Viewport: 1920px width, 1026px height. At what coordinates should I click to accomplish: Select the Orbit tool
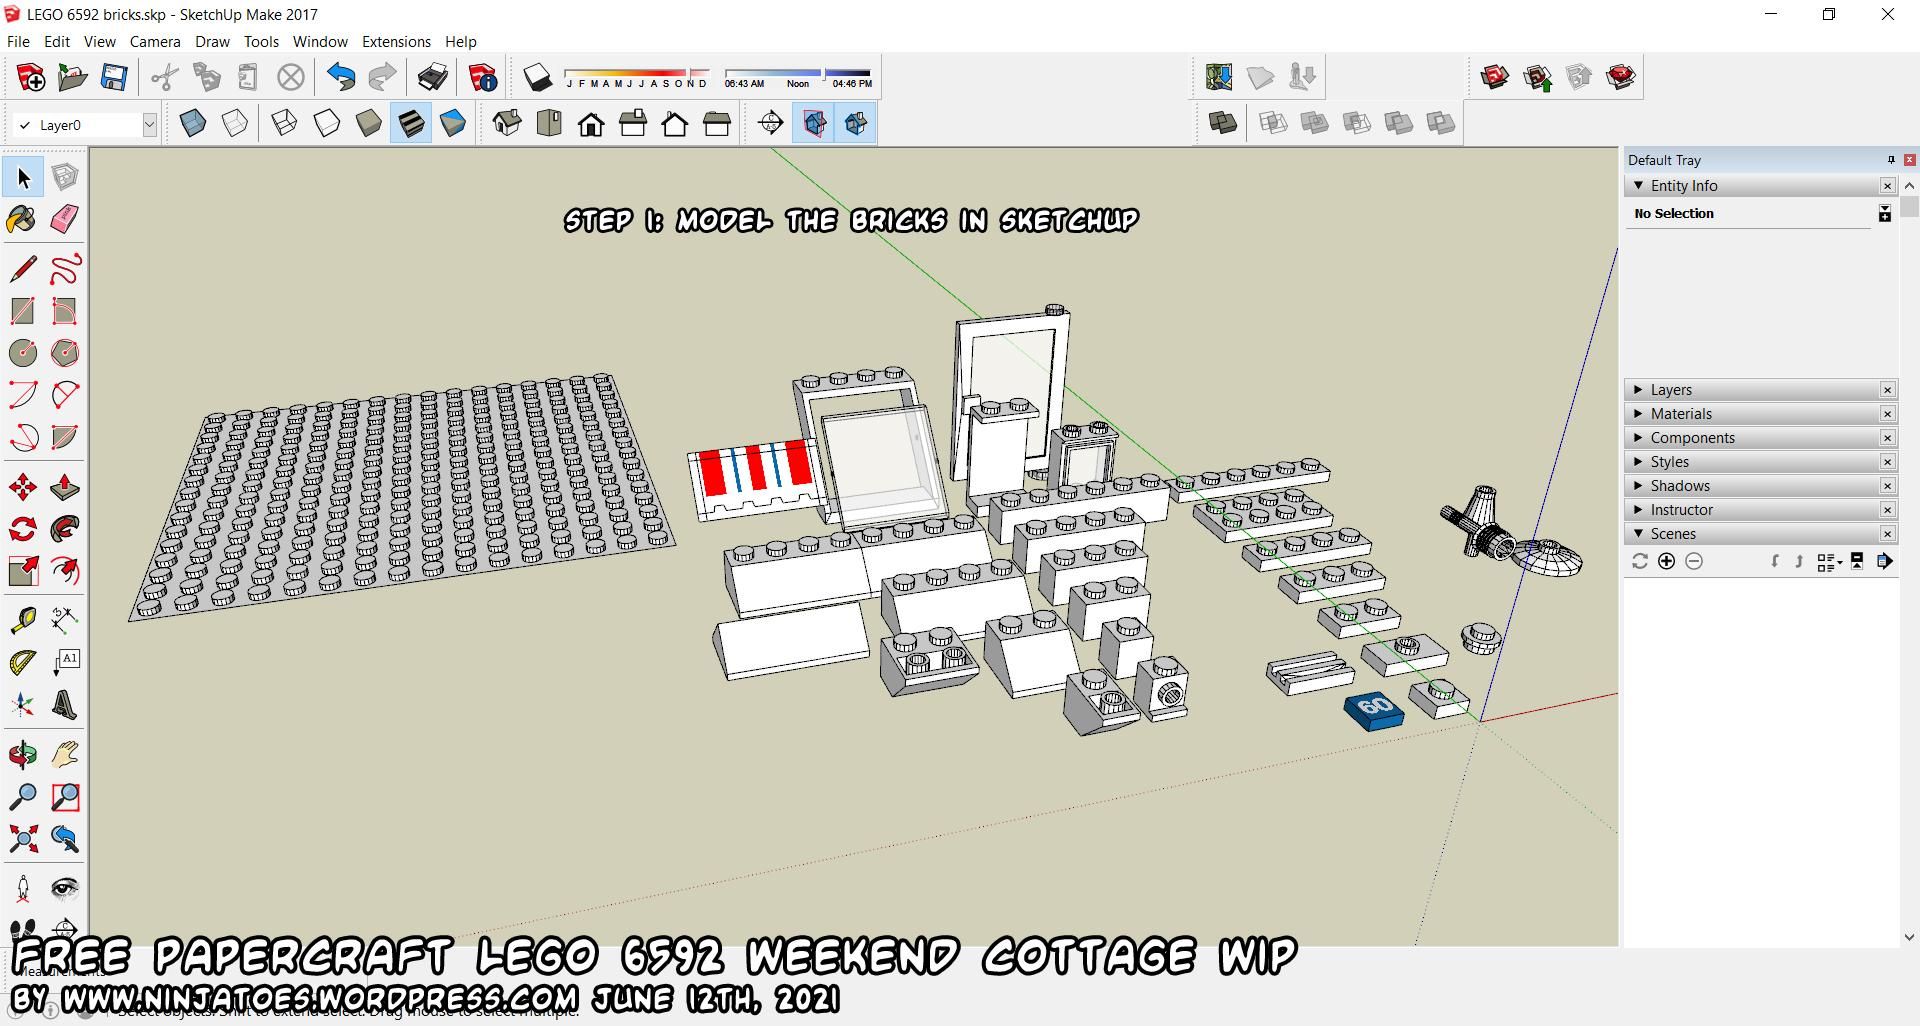22,754
